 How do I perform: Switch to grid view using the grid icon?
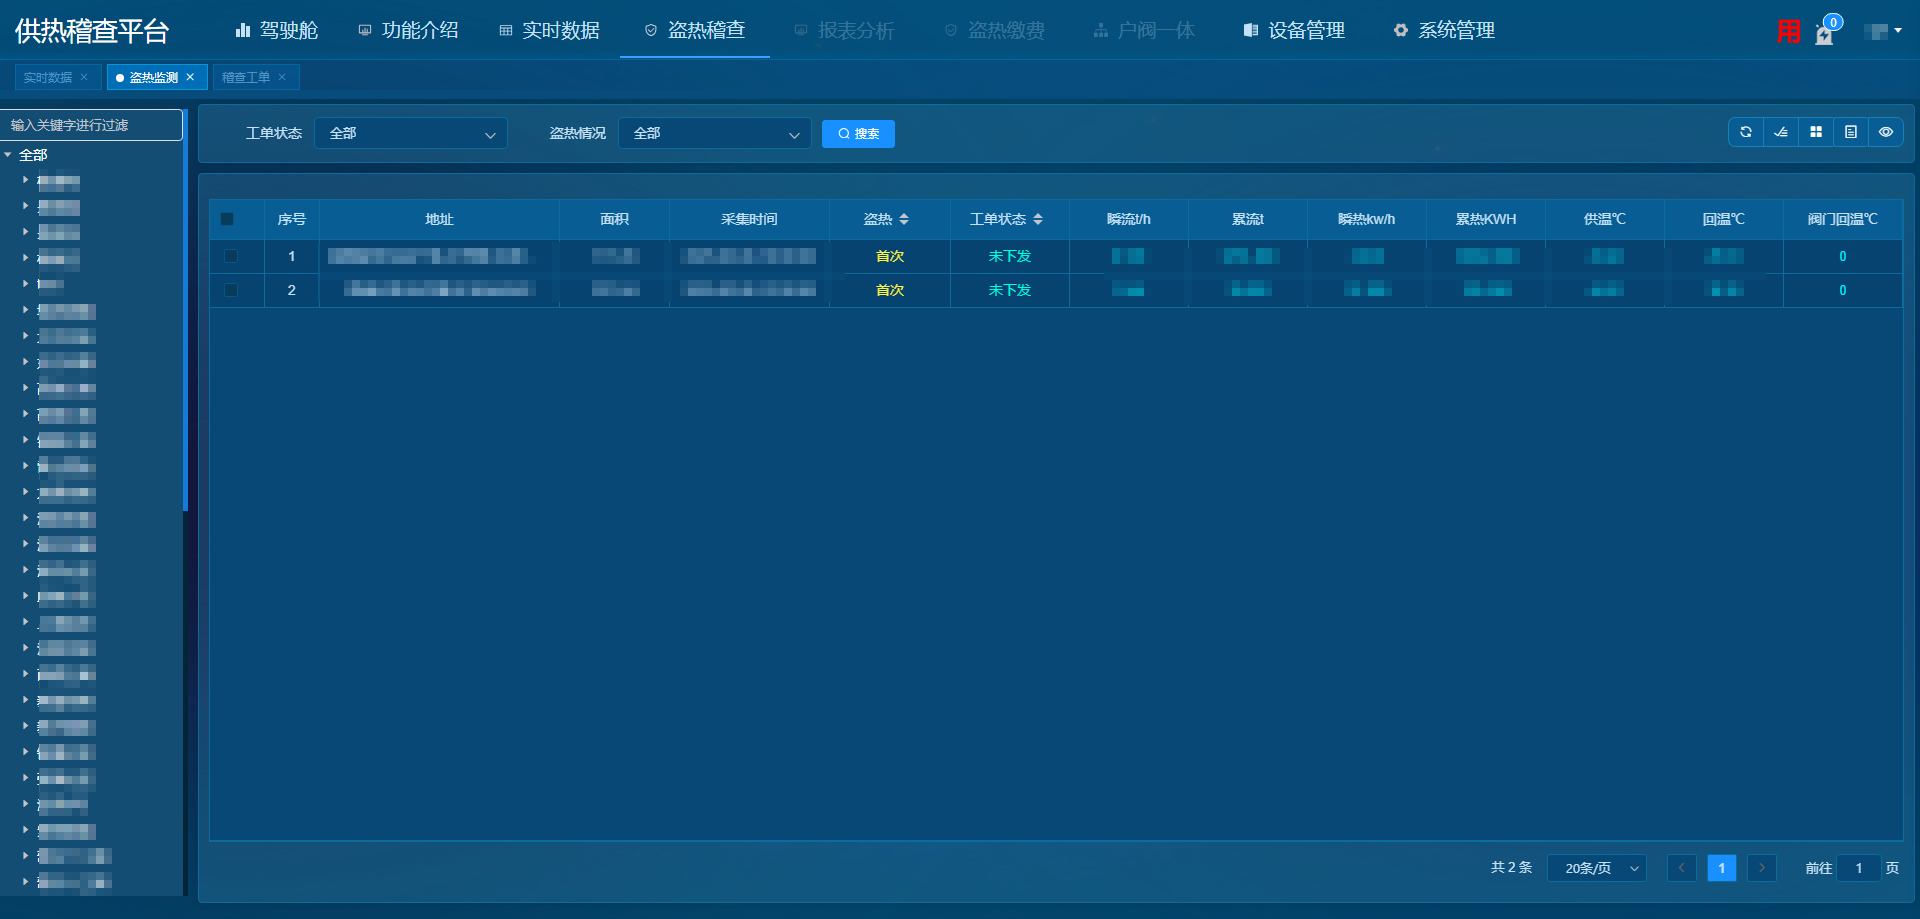1816,131
